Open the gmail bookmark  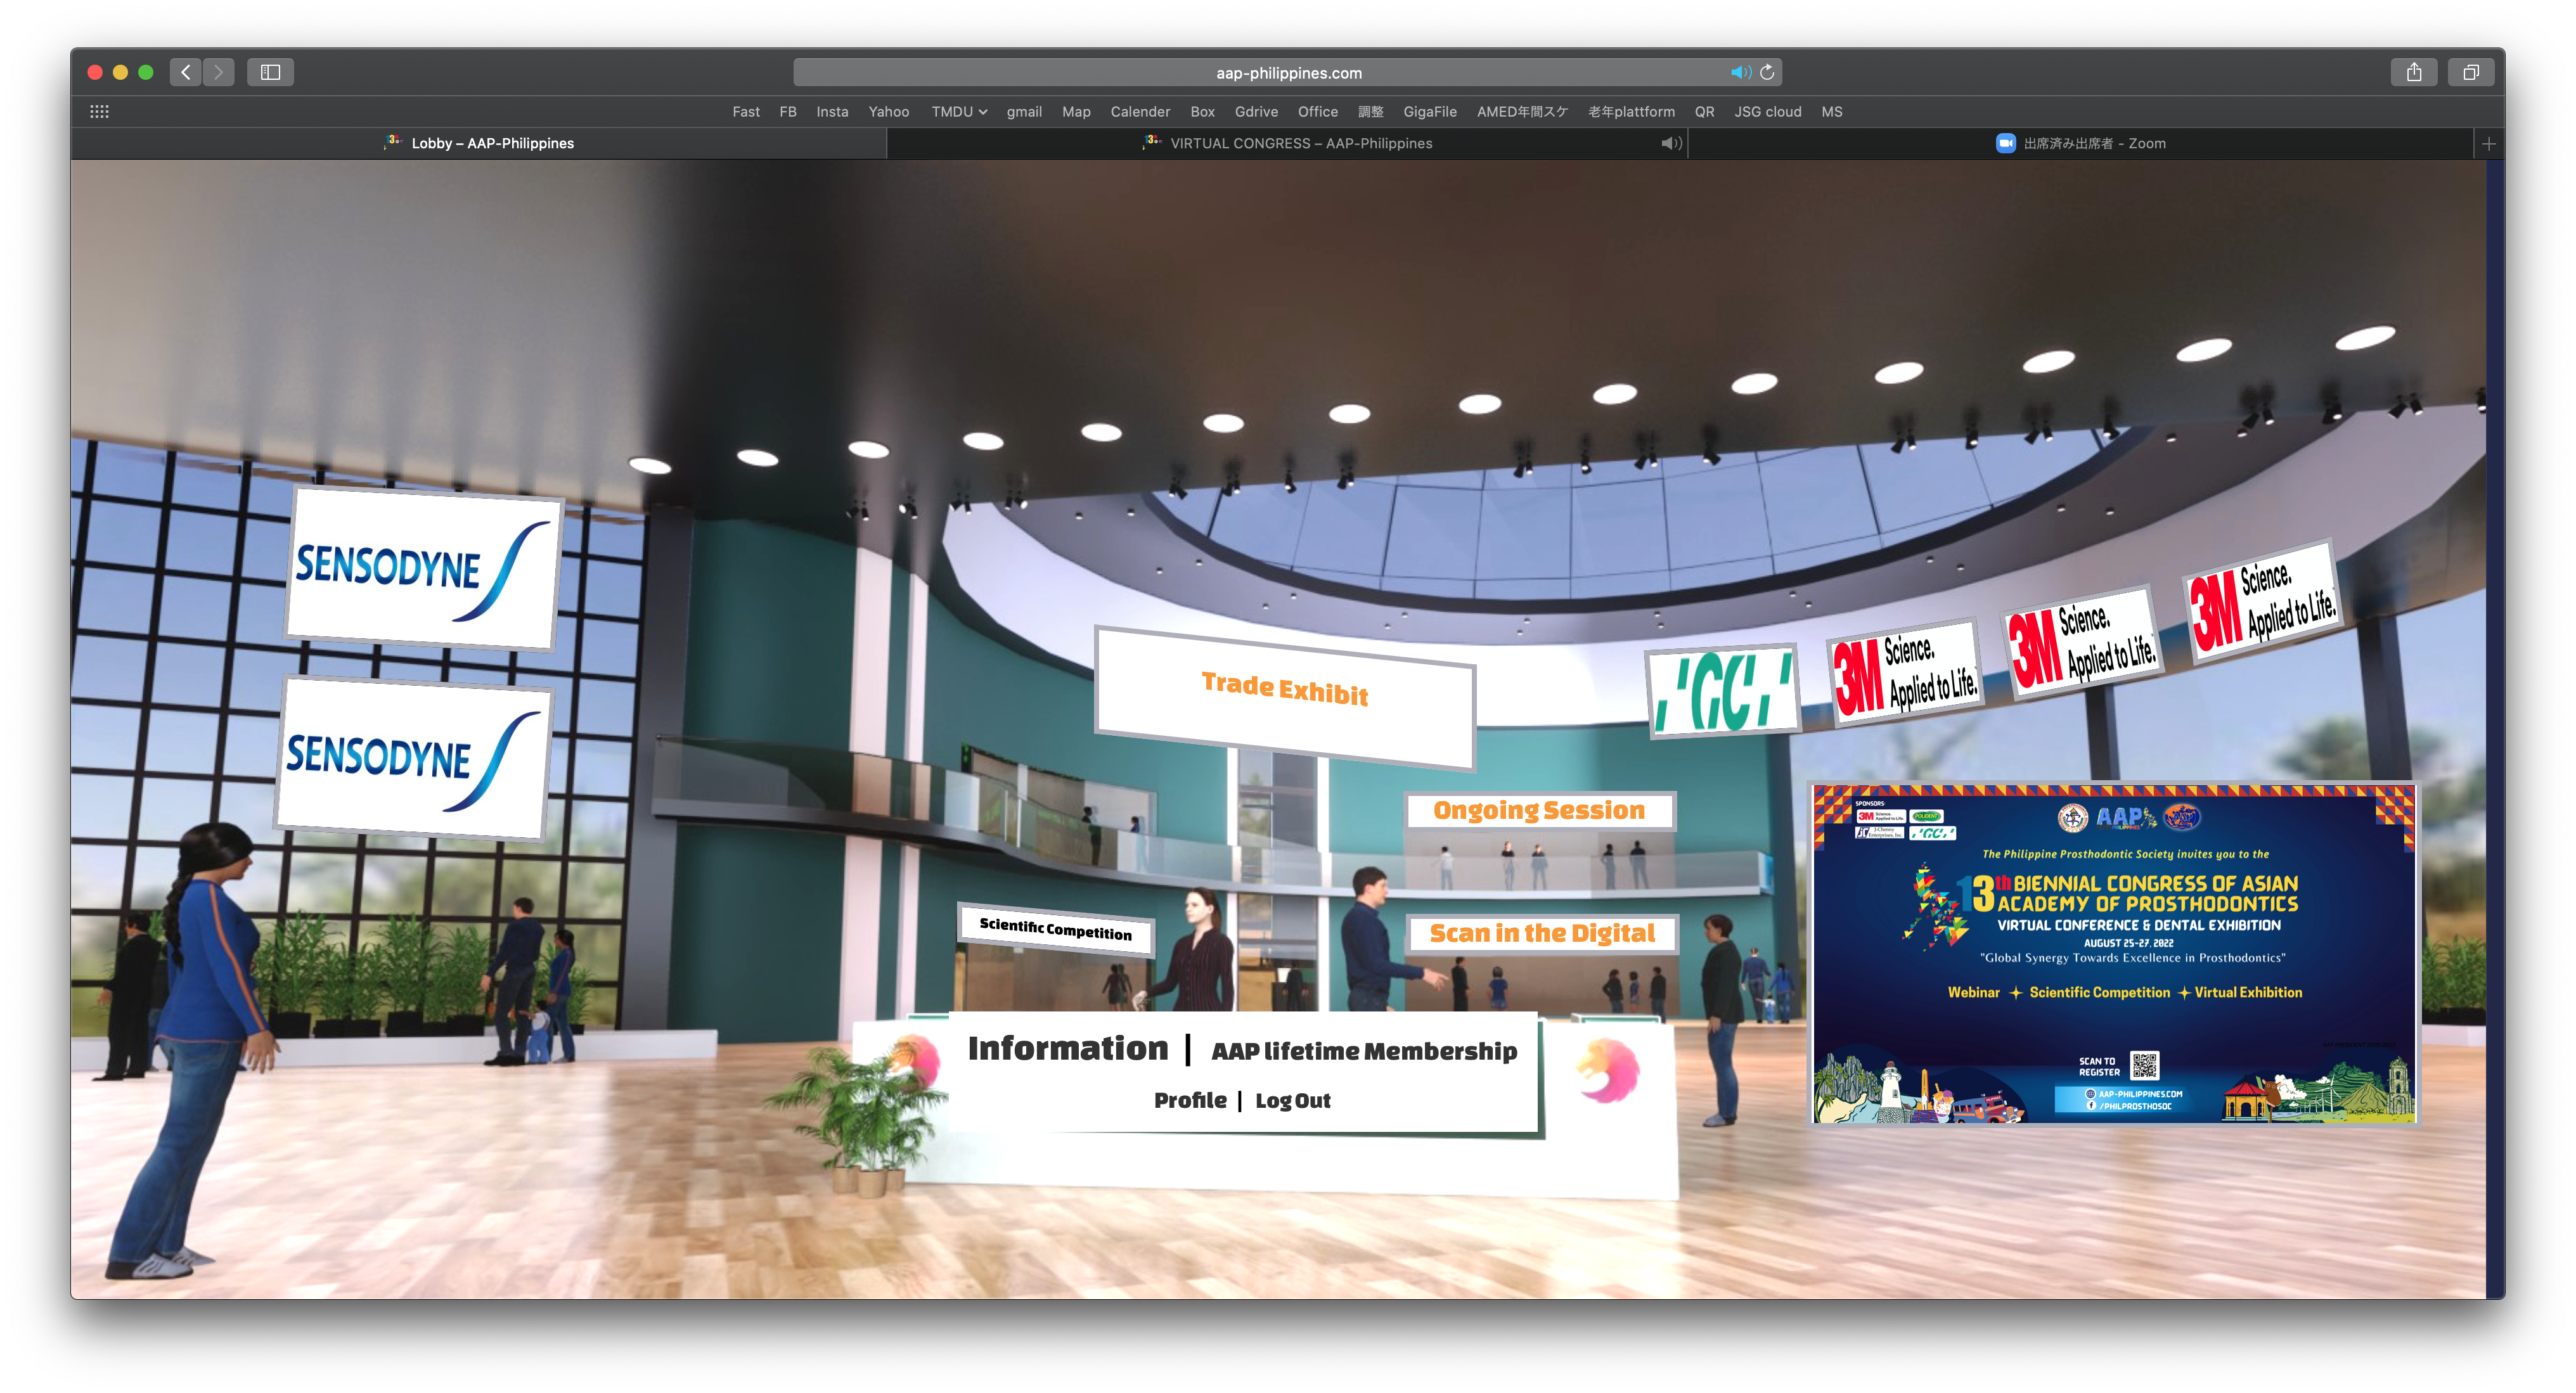(1024, 112)
